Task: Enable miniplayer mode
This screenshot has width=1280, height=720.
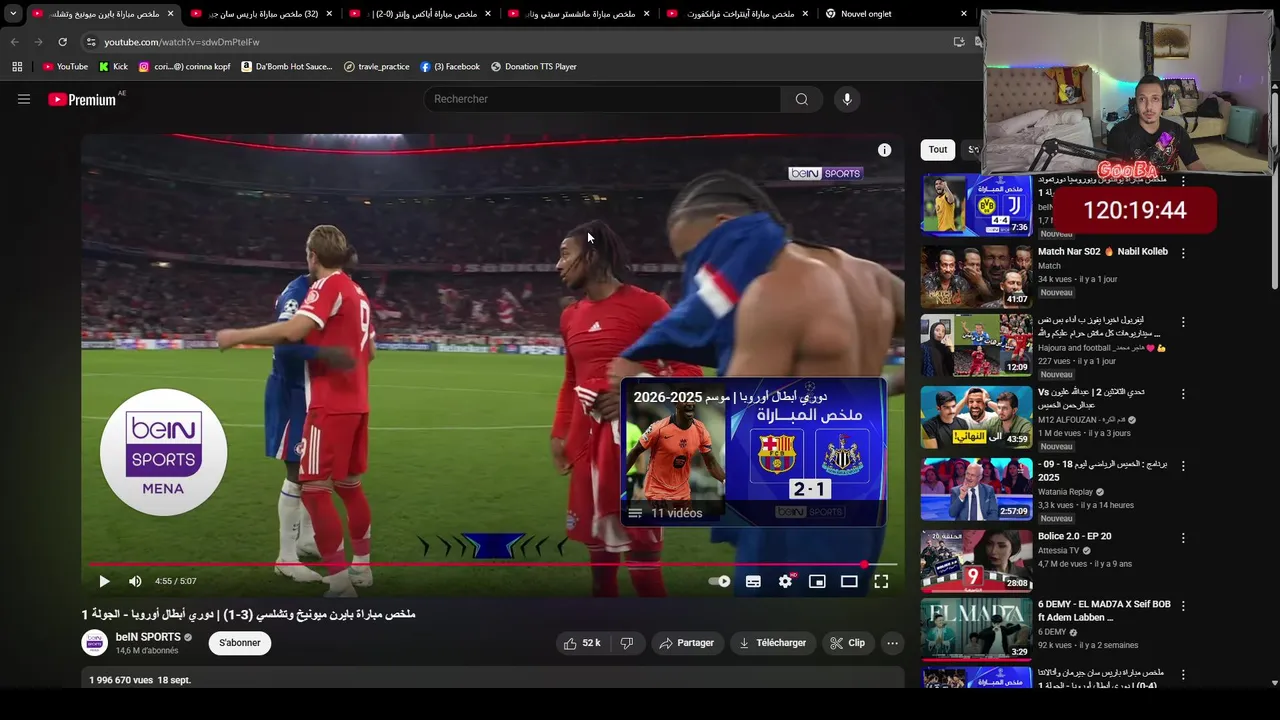Action: 817,581
